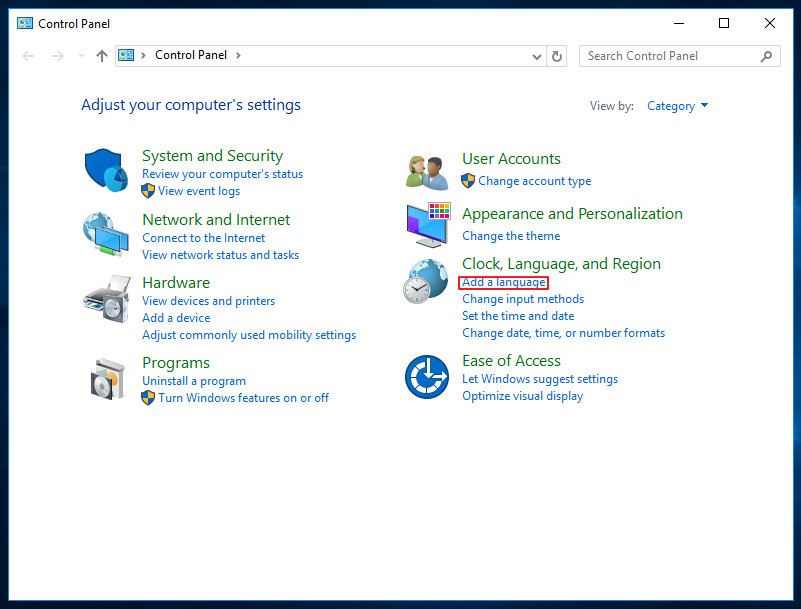Click Add a device
The height and width of the screenshot is (609, 801).
pyautogui.click(x=176, y=317)
